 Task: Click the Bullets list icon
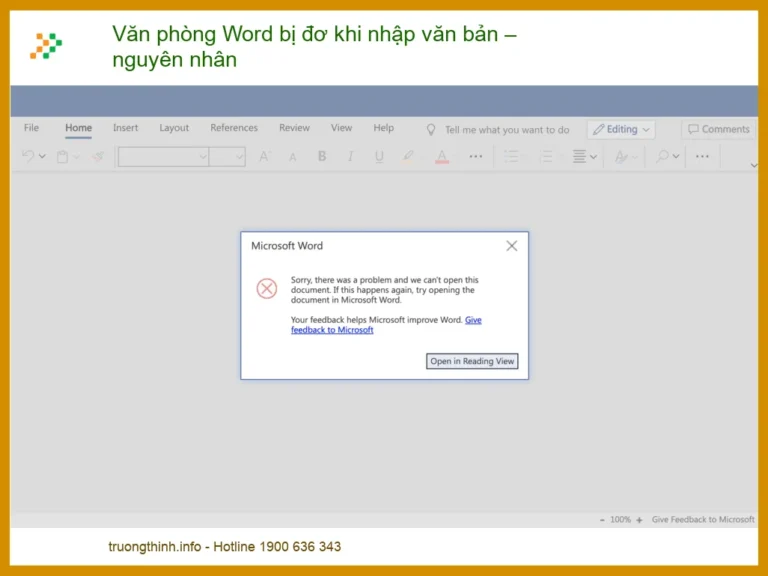coord(511,157)
